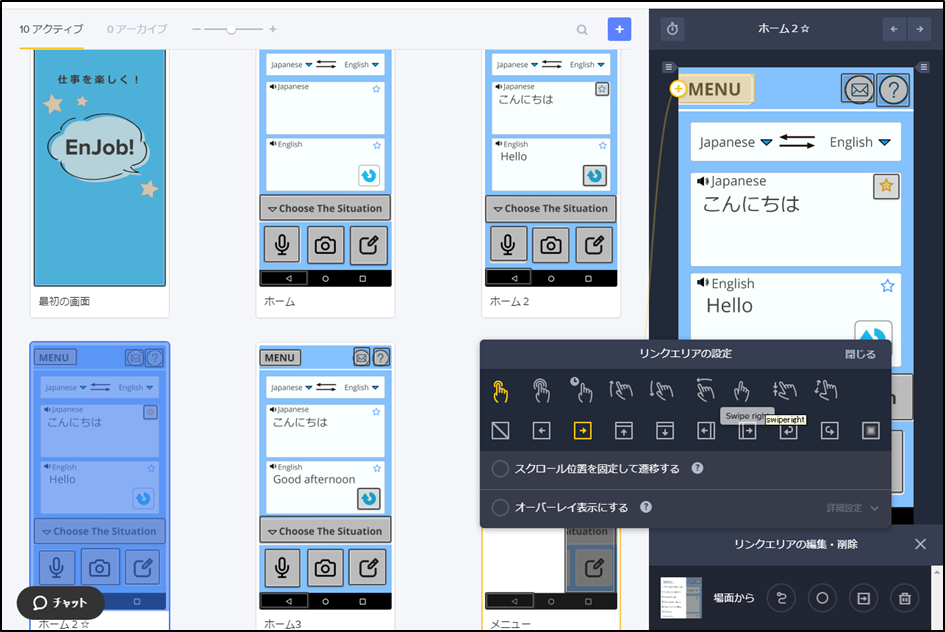Expand 詳細設定 chevron
The height and width of the screenshot is (632, 945).
pyautogui.click(x=874, y=508)
